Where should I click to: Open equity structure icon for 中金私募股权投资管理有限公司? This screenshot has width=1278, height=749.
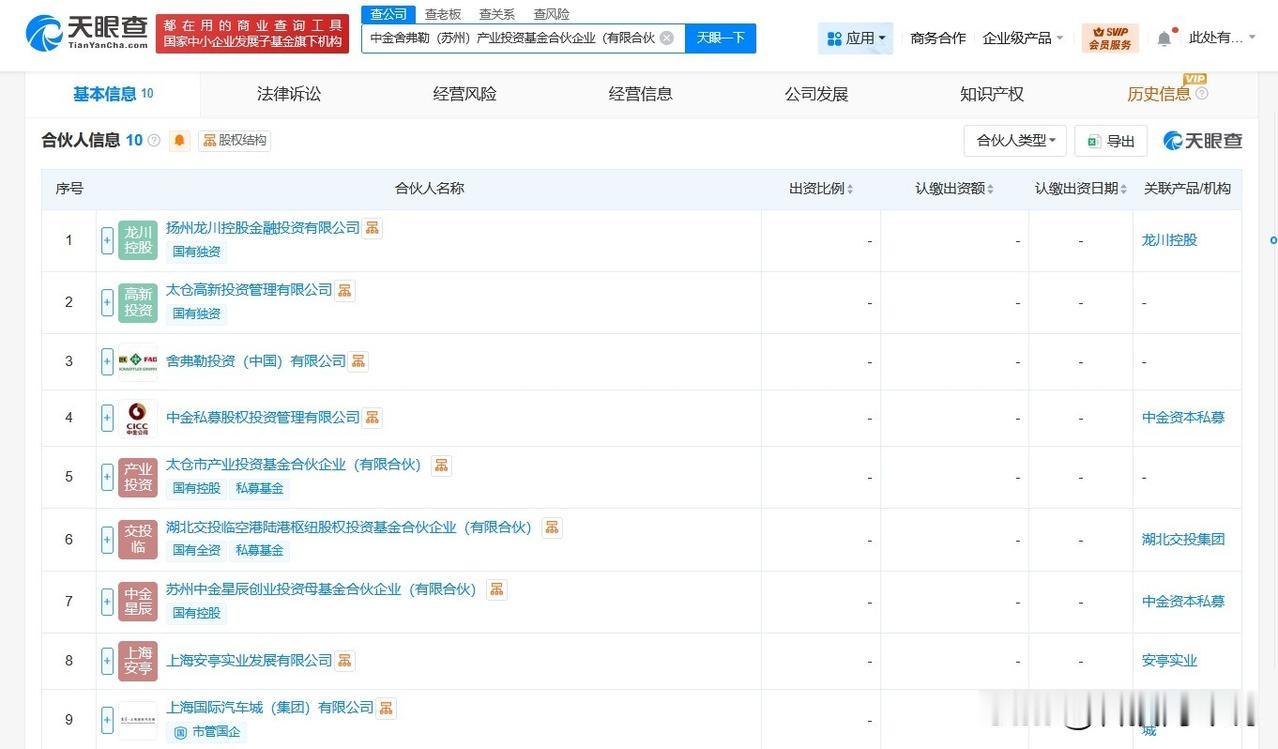(x=372, y=417)
